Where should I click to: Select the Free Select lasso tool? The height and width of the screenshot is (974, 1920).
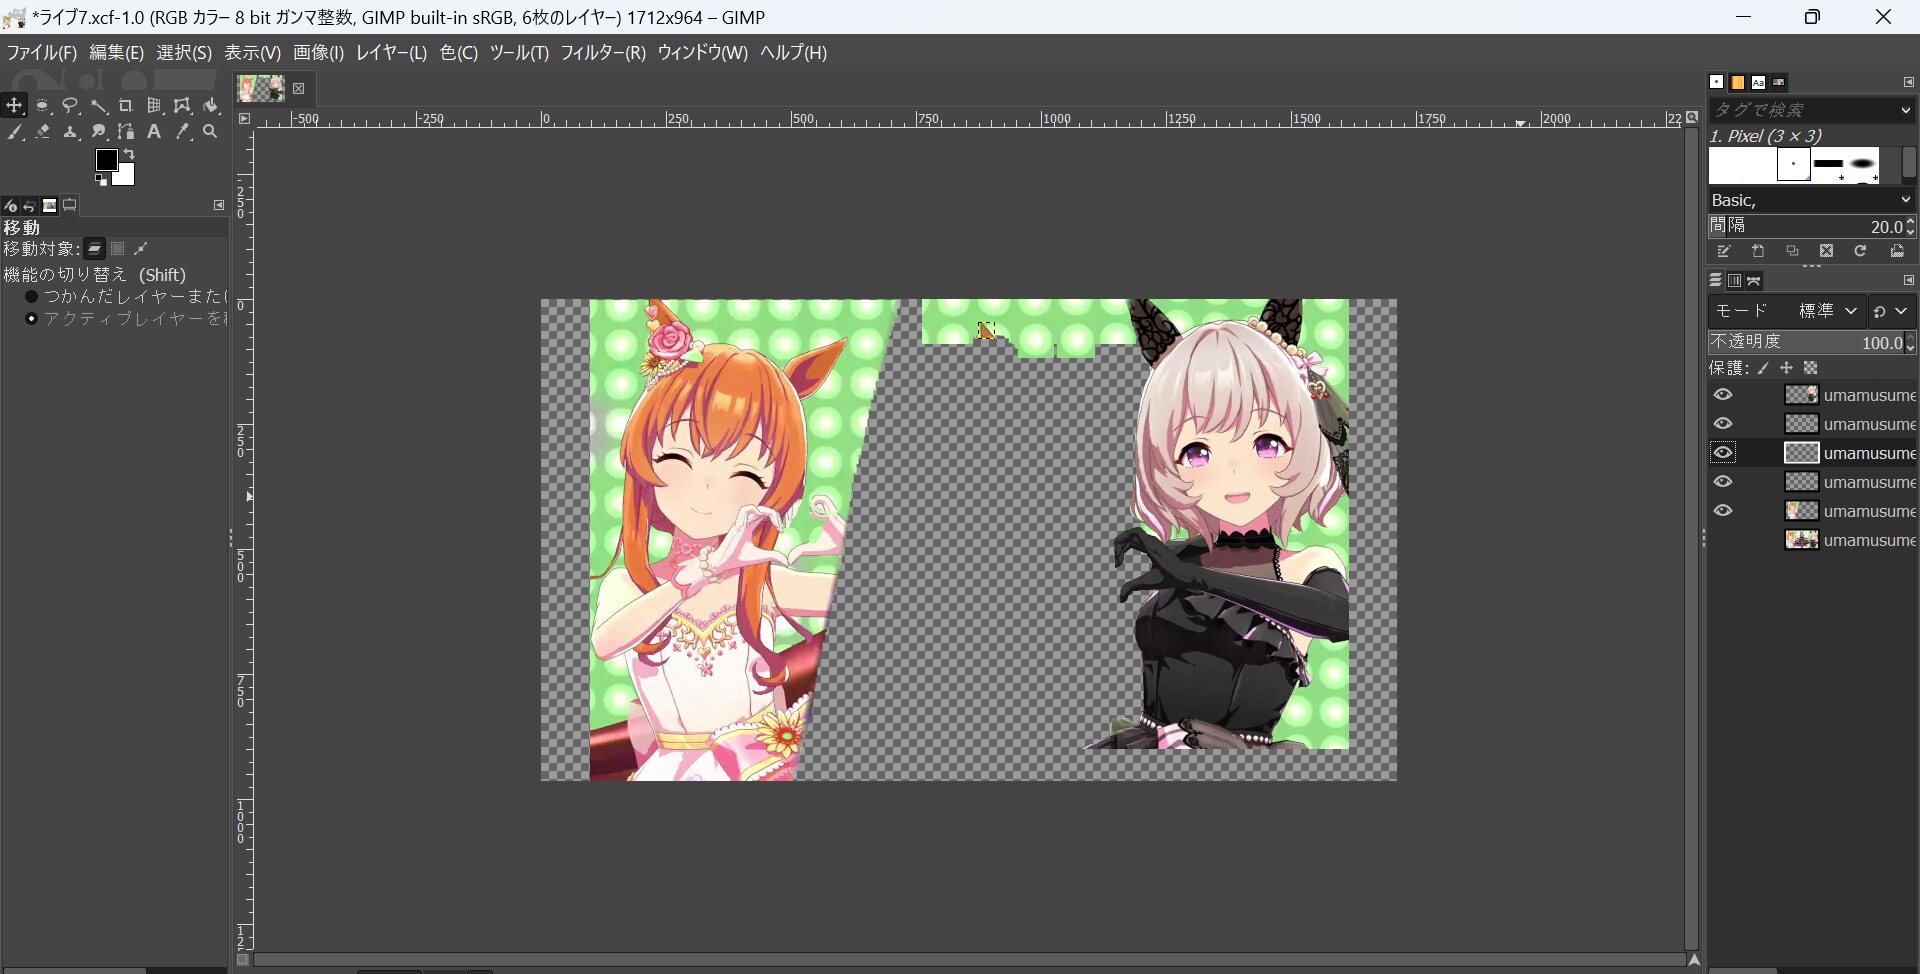pyautogui.click(x=70, y=105)
